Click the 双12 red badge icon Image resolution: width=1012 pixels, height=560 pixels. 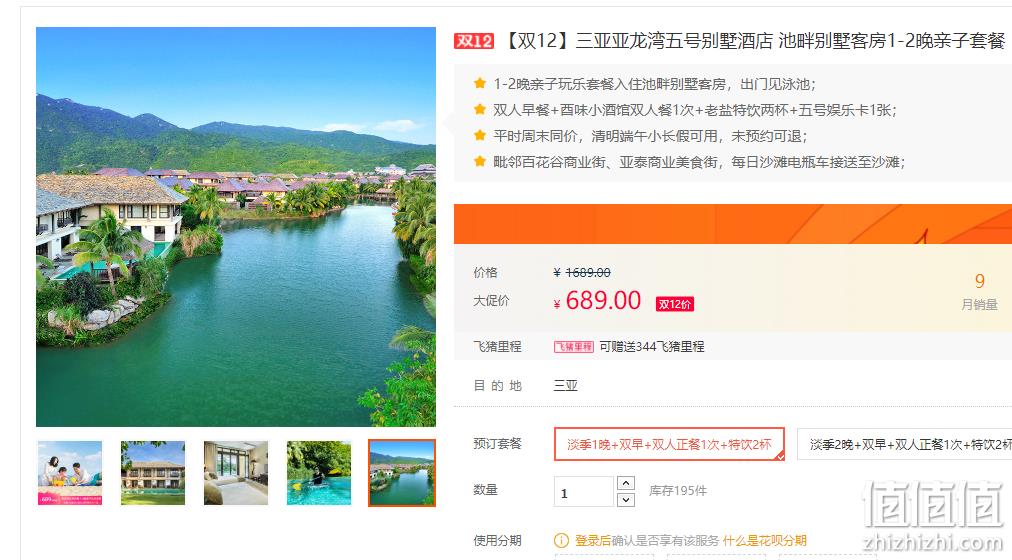473,41
